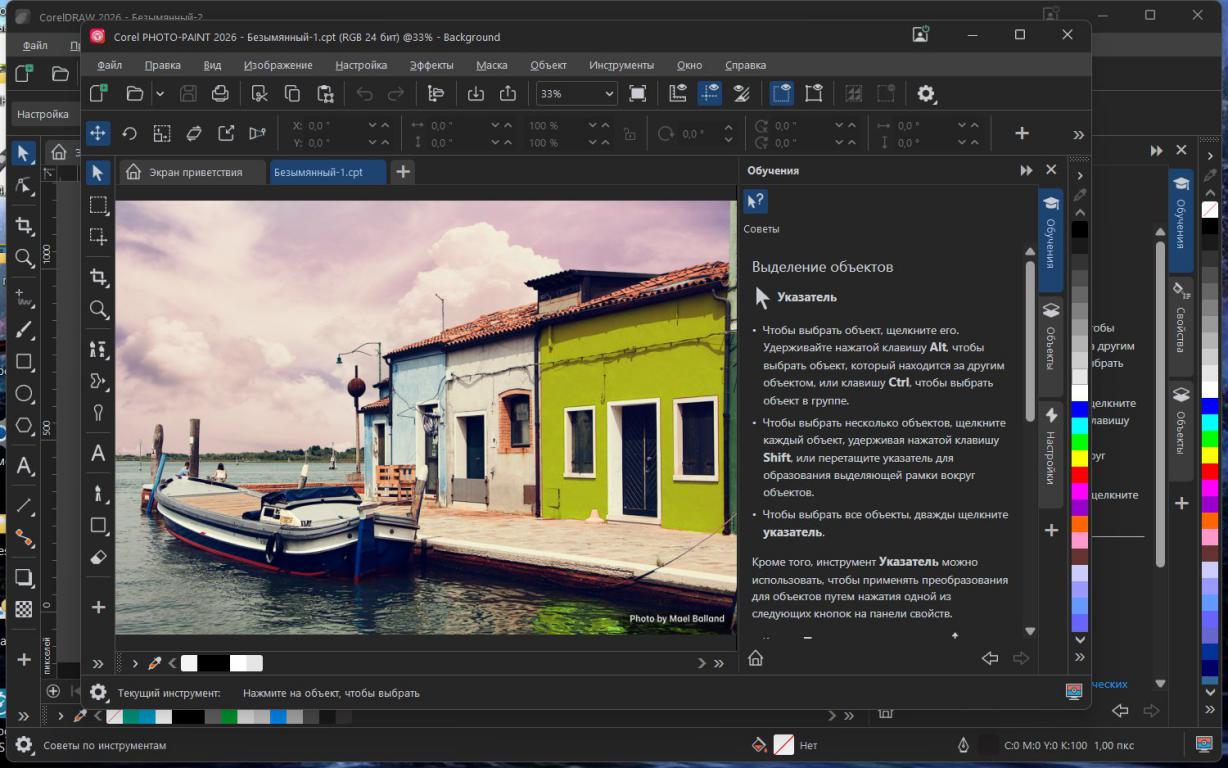Select the Text tool in PHOTO-PAINT toolbox

pos(98,453)
